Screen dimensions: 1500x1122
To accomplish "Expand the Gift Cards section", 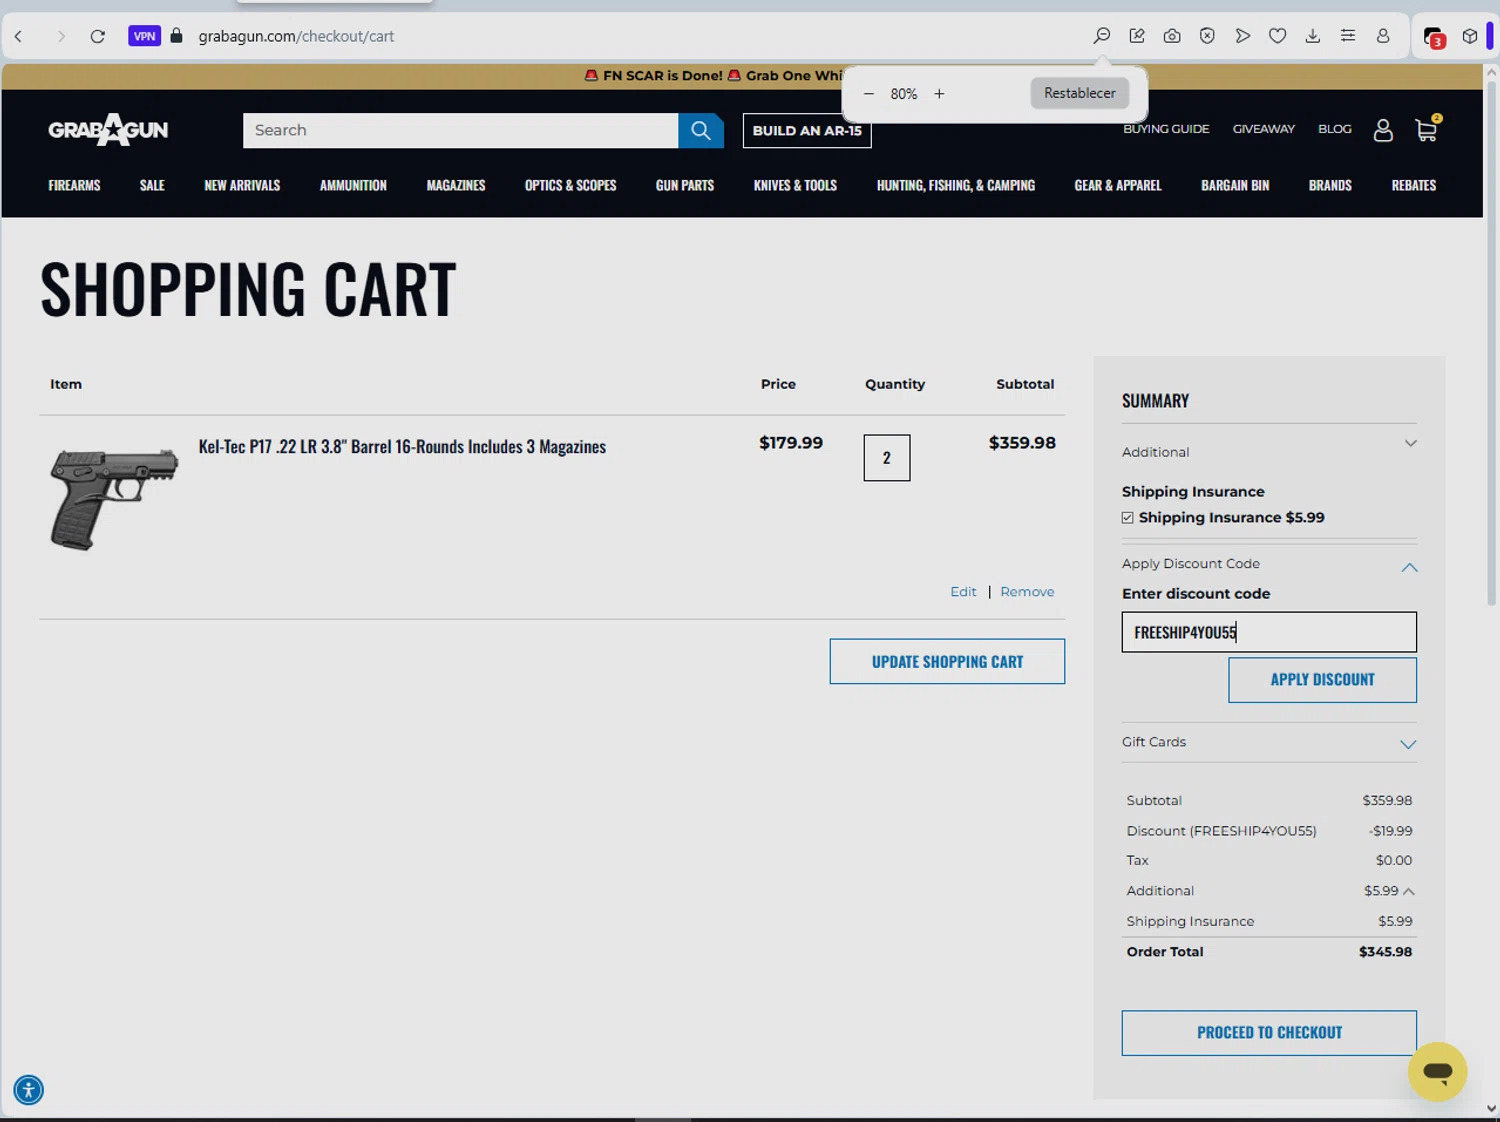I will [x=1408, y=744].
